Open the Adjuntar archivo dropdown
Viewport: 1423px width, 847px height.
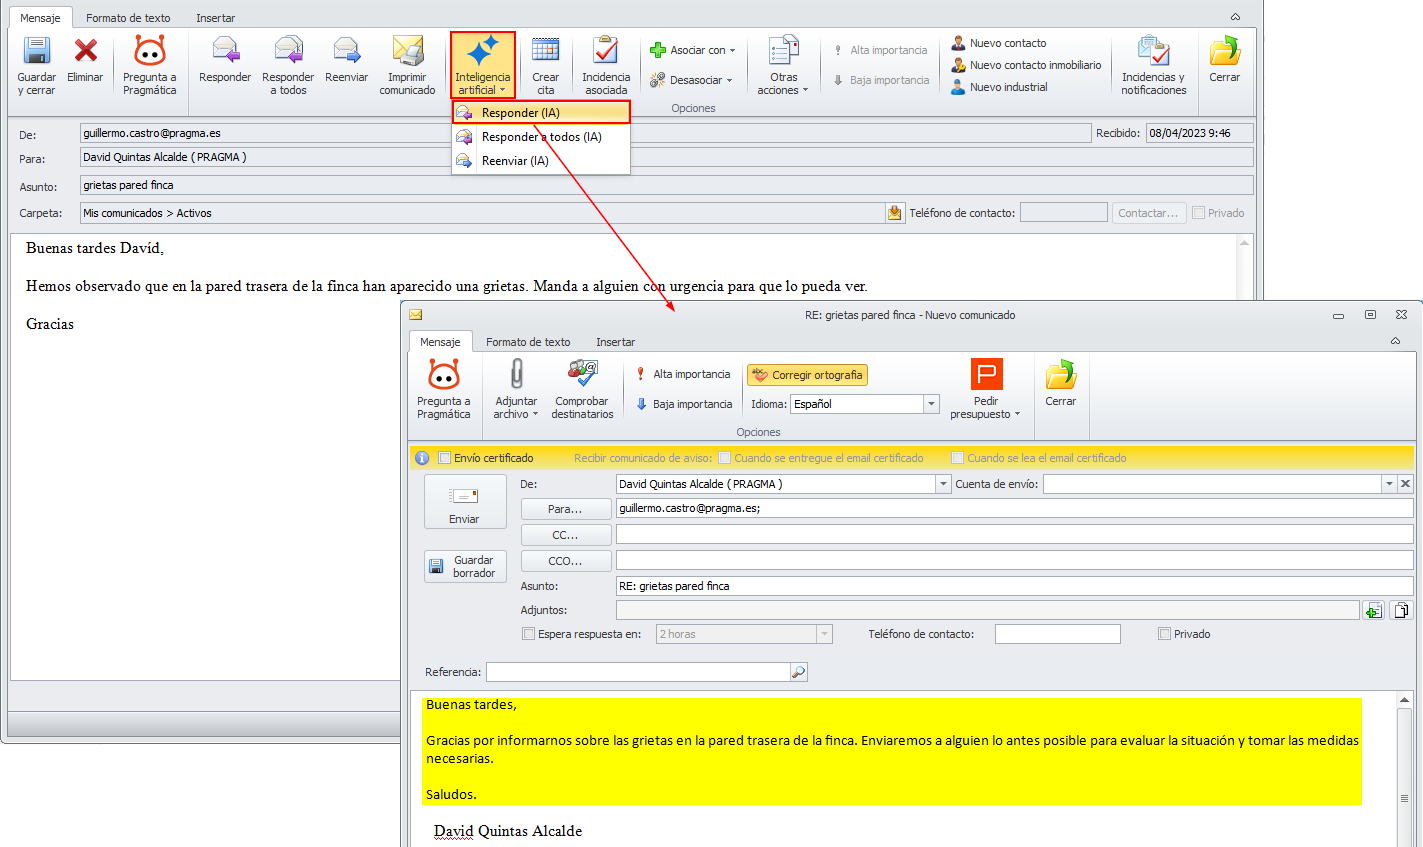(x=516, y=390)
